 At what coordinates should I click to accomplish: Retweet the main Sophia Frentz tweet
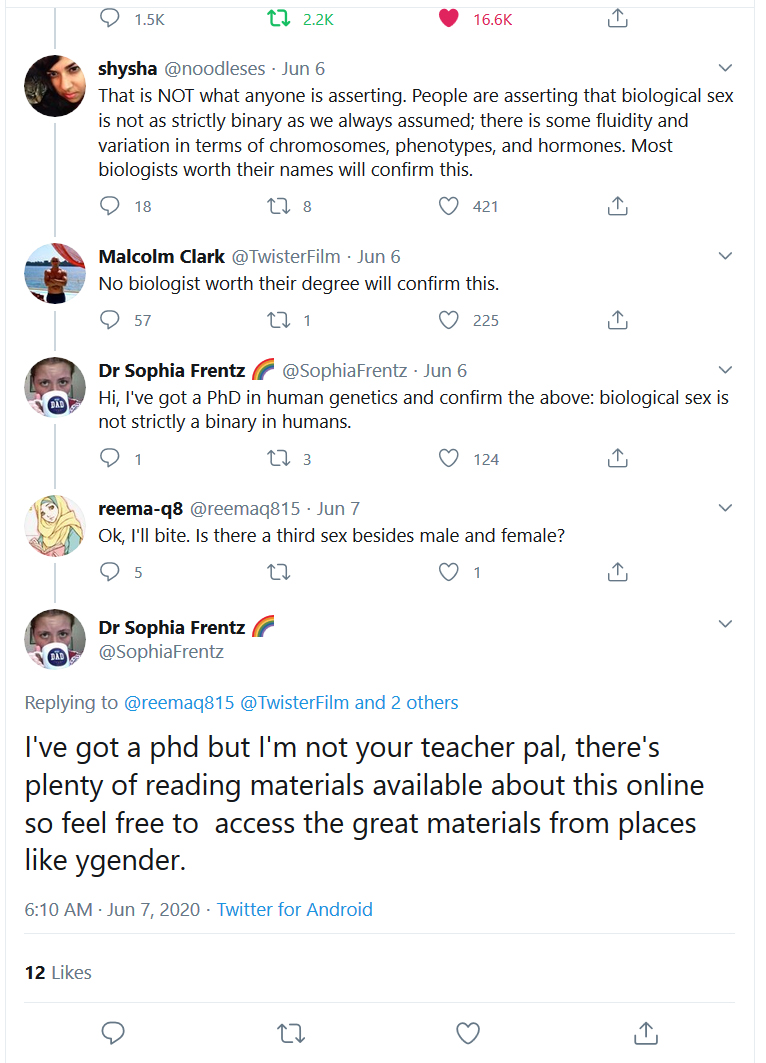tap(291, 1033)
